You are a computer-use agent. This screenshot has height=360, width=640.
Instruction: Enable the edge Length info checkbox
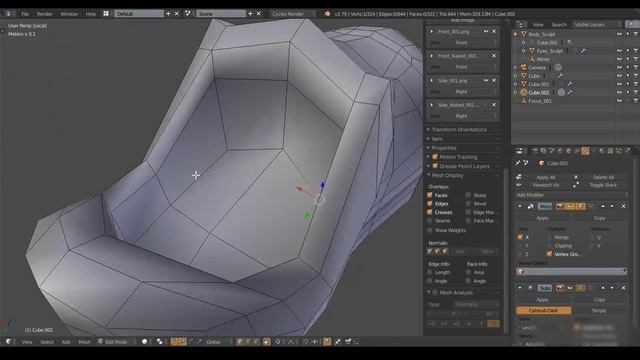point(430,272)
